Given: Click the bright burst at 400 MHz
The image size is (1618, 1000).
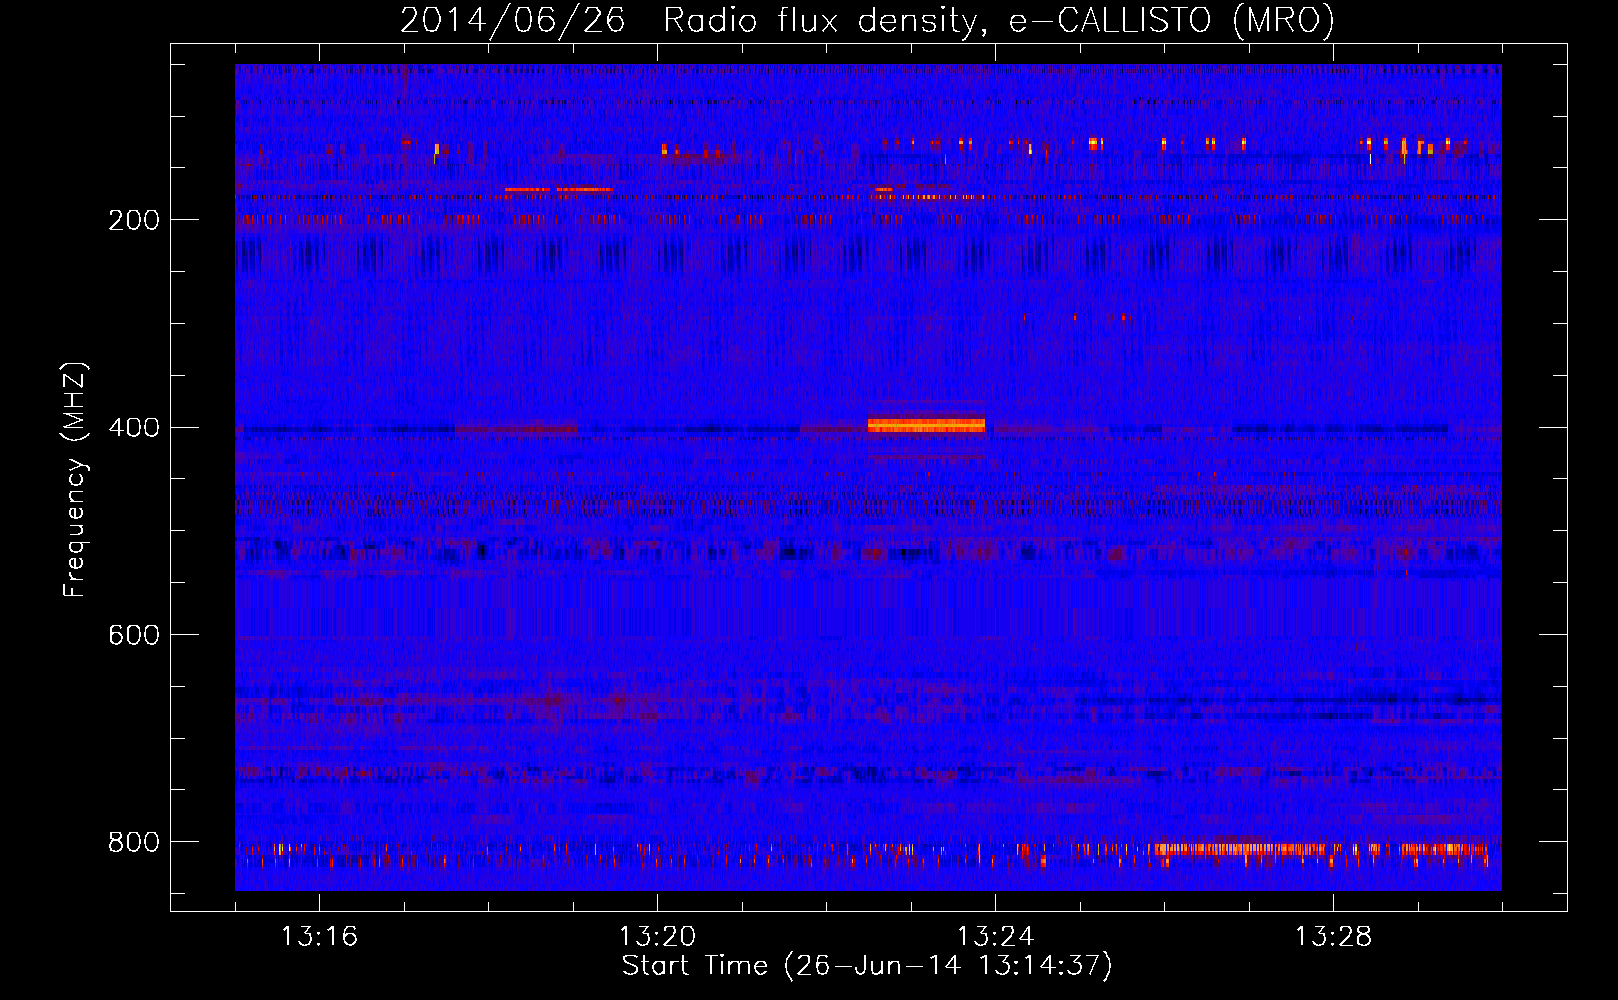Looking at the screenshot, I should tap(926, 425).
